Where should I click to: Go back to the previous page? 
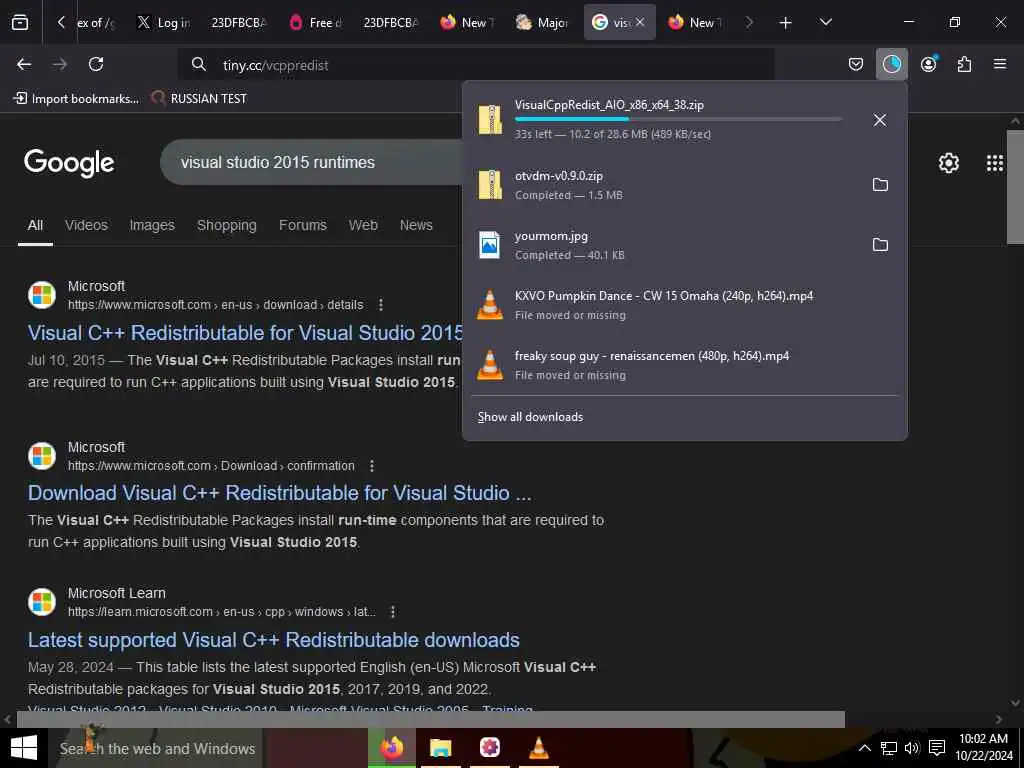tap(24, 64)
